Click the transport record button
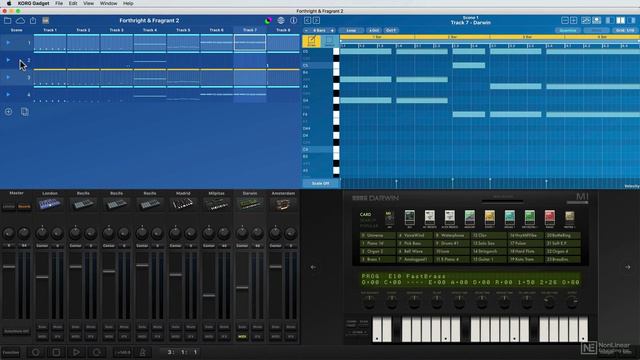Screen dimensions: 640x360 coord(36,352)
